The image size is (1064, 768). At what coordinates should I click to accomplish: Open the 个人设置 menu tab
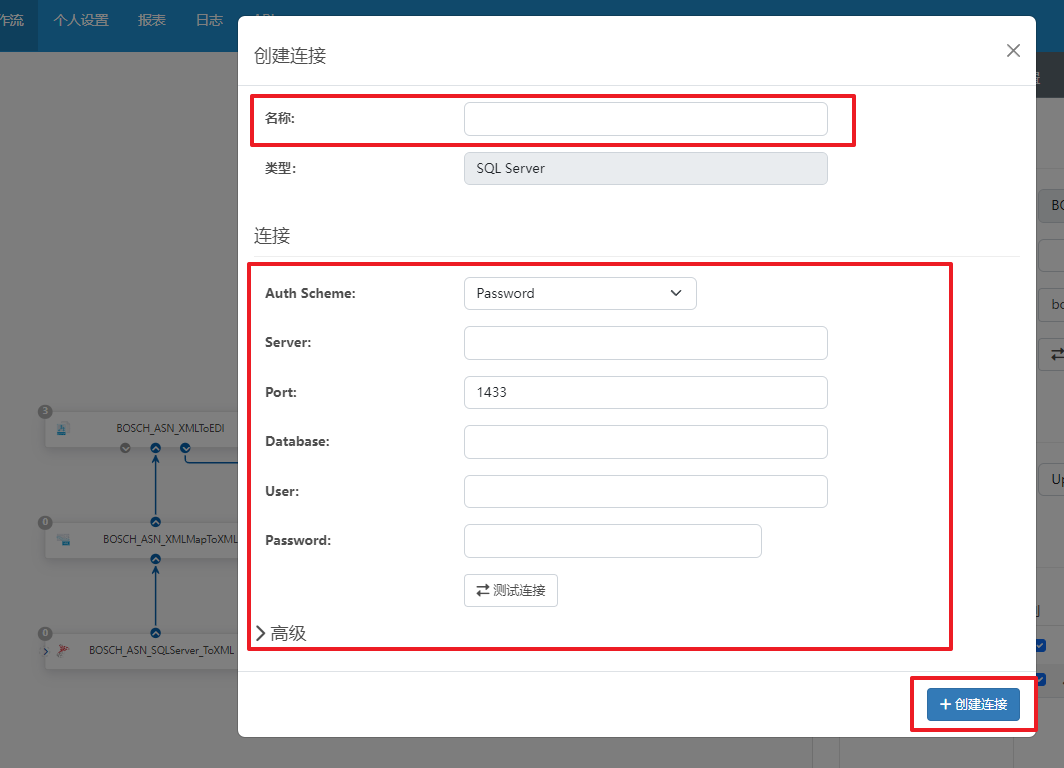click(x=81, y=20)
